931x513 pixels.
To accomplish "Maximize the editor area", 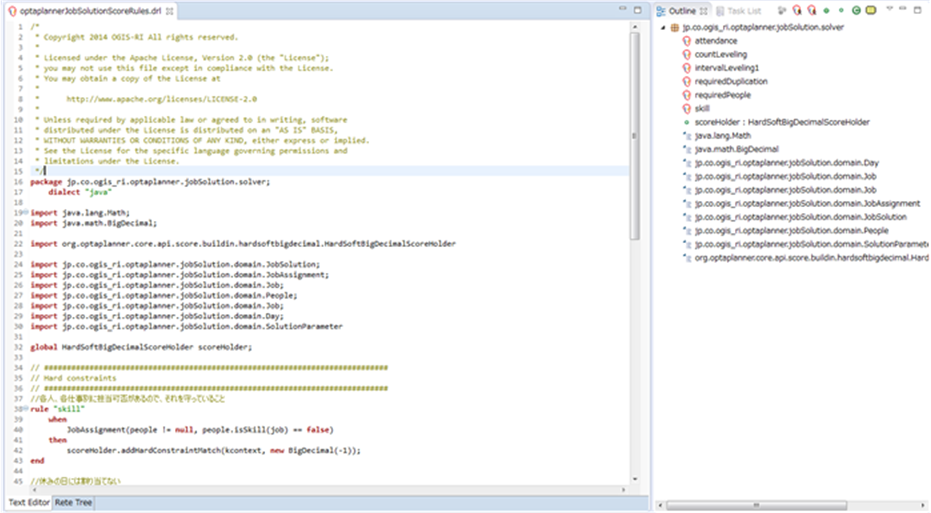I will pos(638,10).
